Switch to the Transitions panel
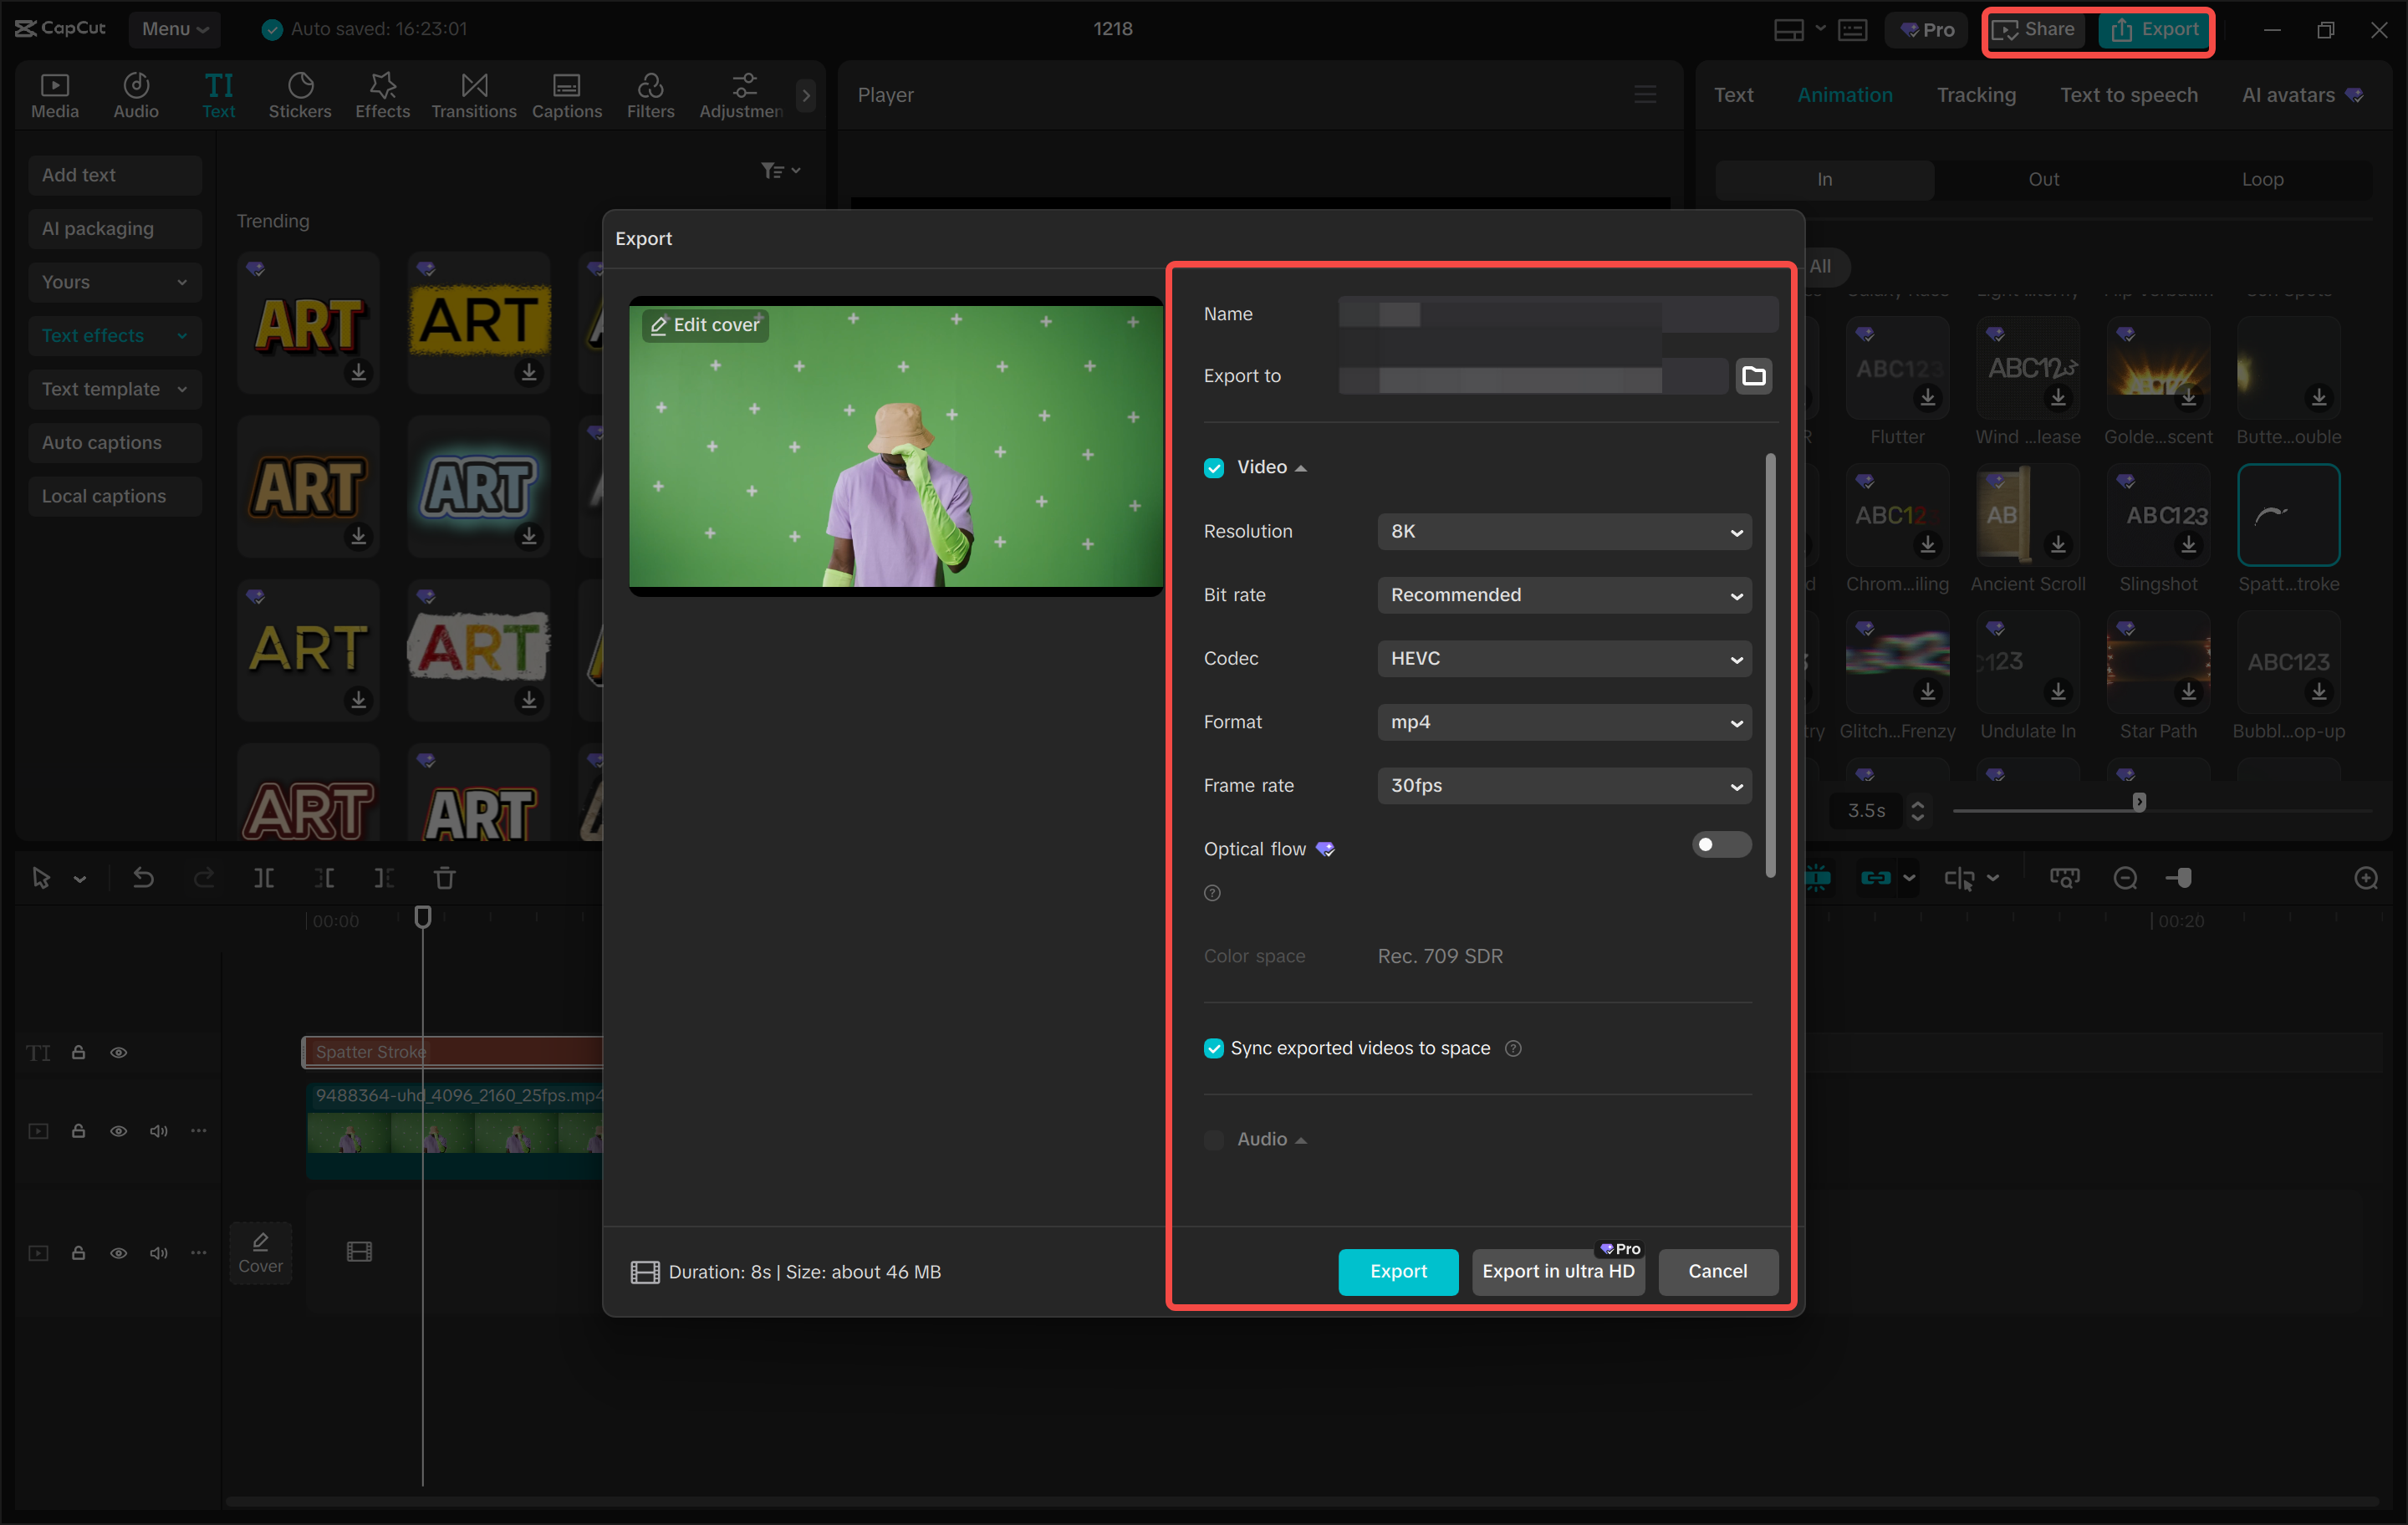This screenshot has height=1525, width=2408. click(473, 95)
